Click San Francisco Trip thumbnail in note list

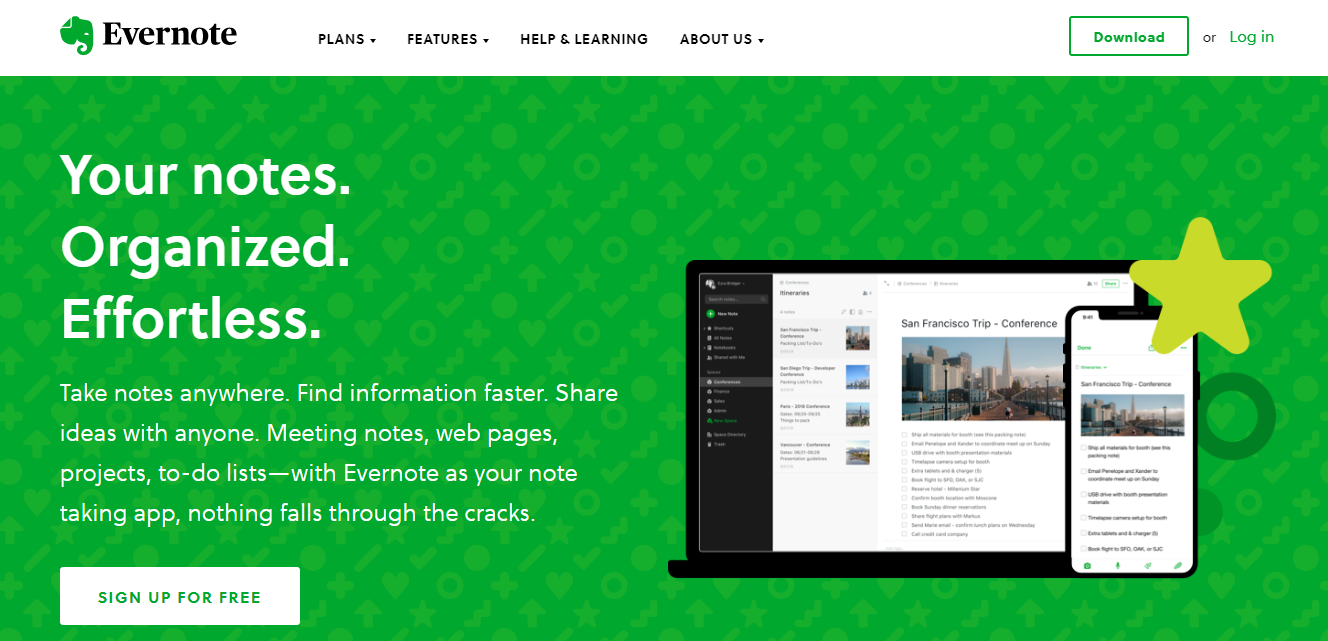coord(858,338)
